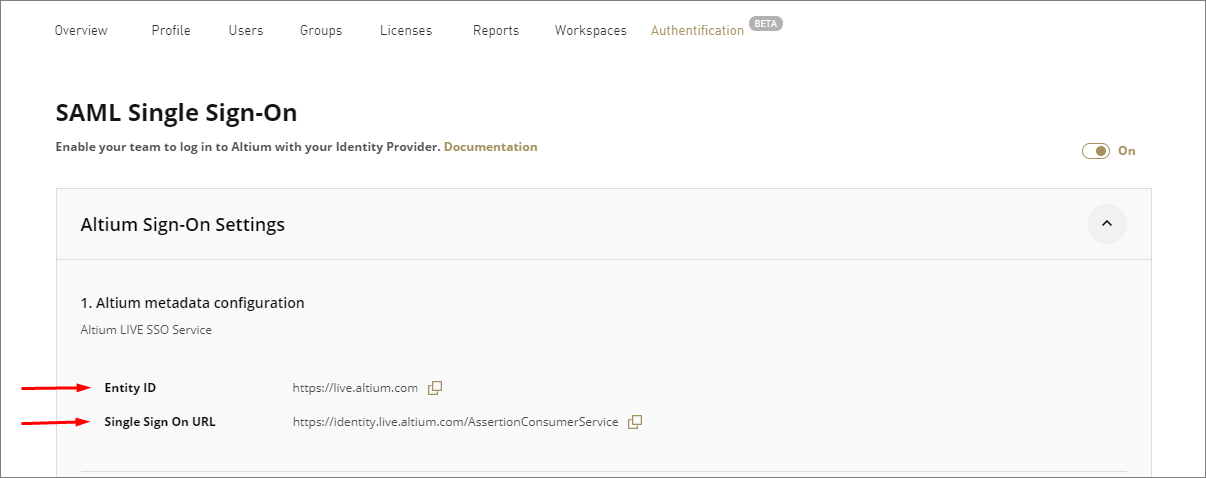
Task: Toggle SAML Single Sign-On off
Action: click(x=1096, y=151)
